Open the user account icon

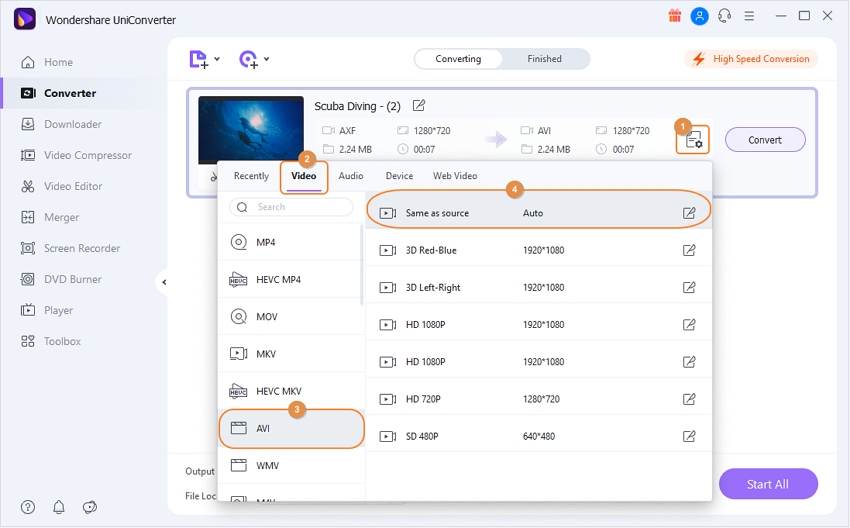click(699, 16)
